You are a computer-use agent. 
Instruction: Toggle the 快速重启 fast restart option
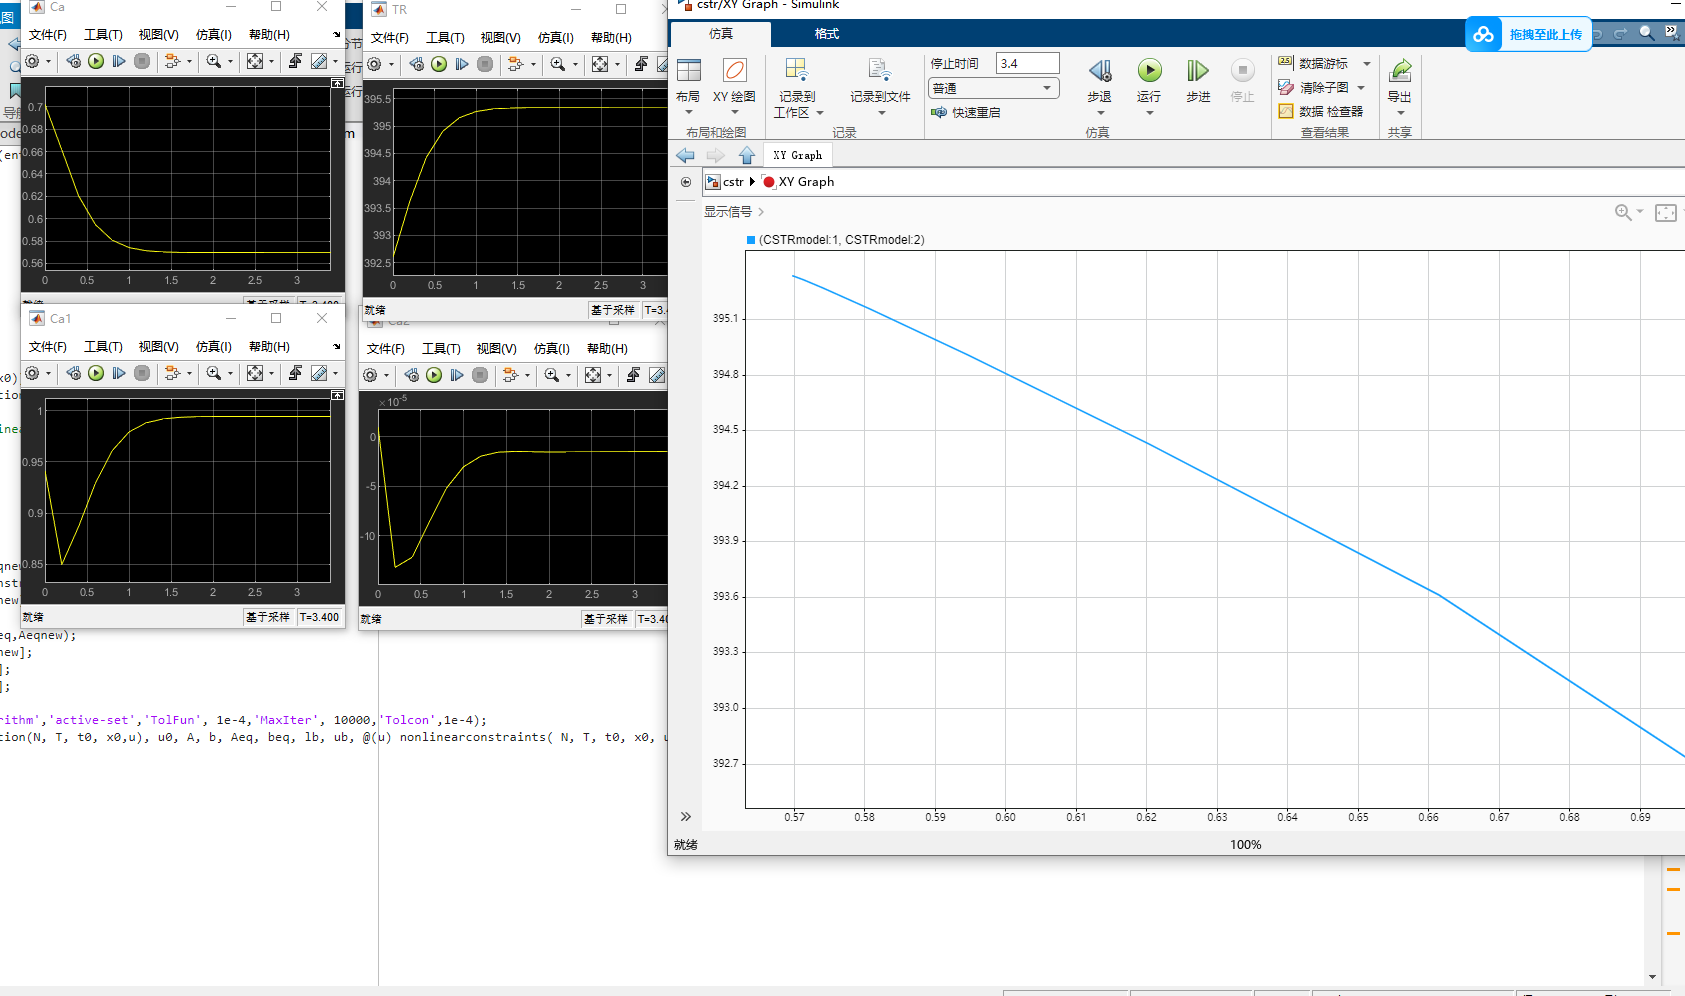(966, 113)
